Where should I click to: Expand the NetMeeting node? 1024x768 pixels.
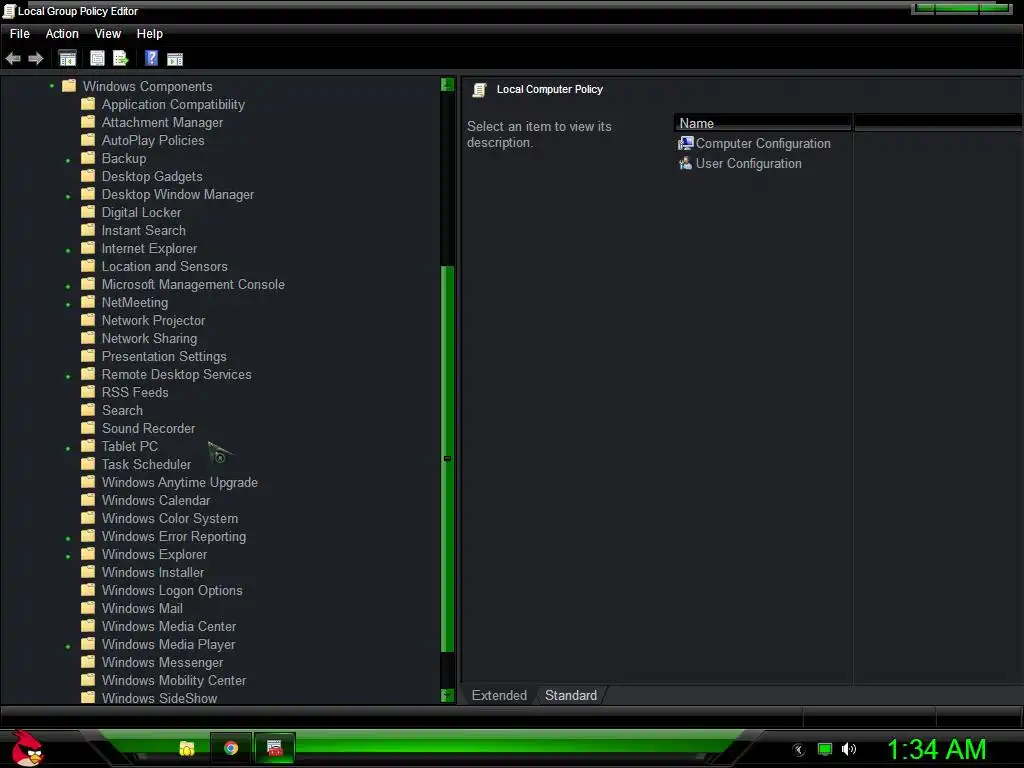[x=68, y=304]
